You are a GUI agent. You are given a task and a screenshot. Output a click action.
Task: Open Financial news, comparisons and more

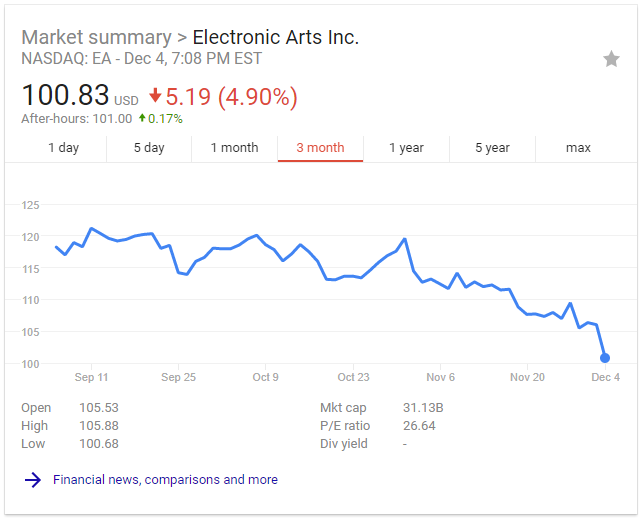click(165, 480)
